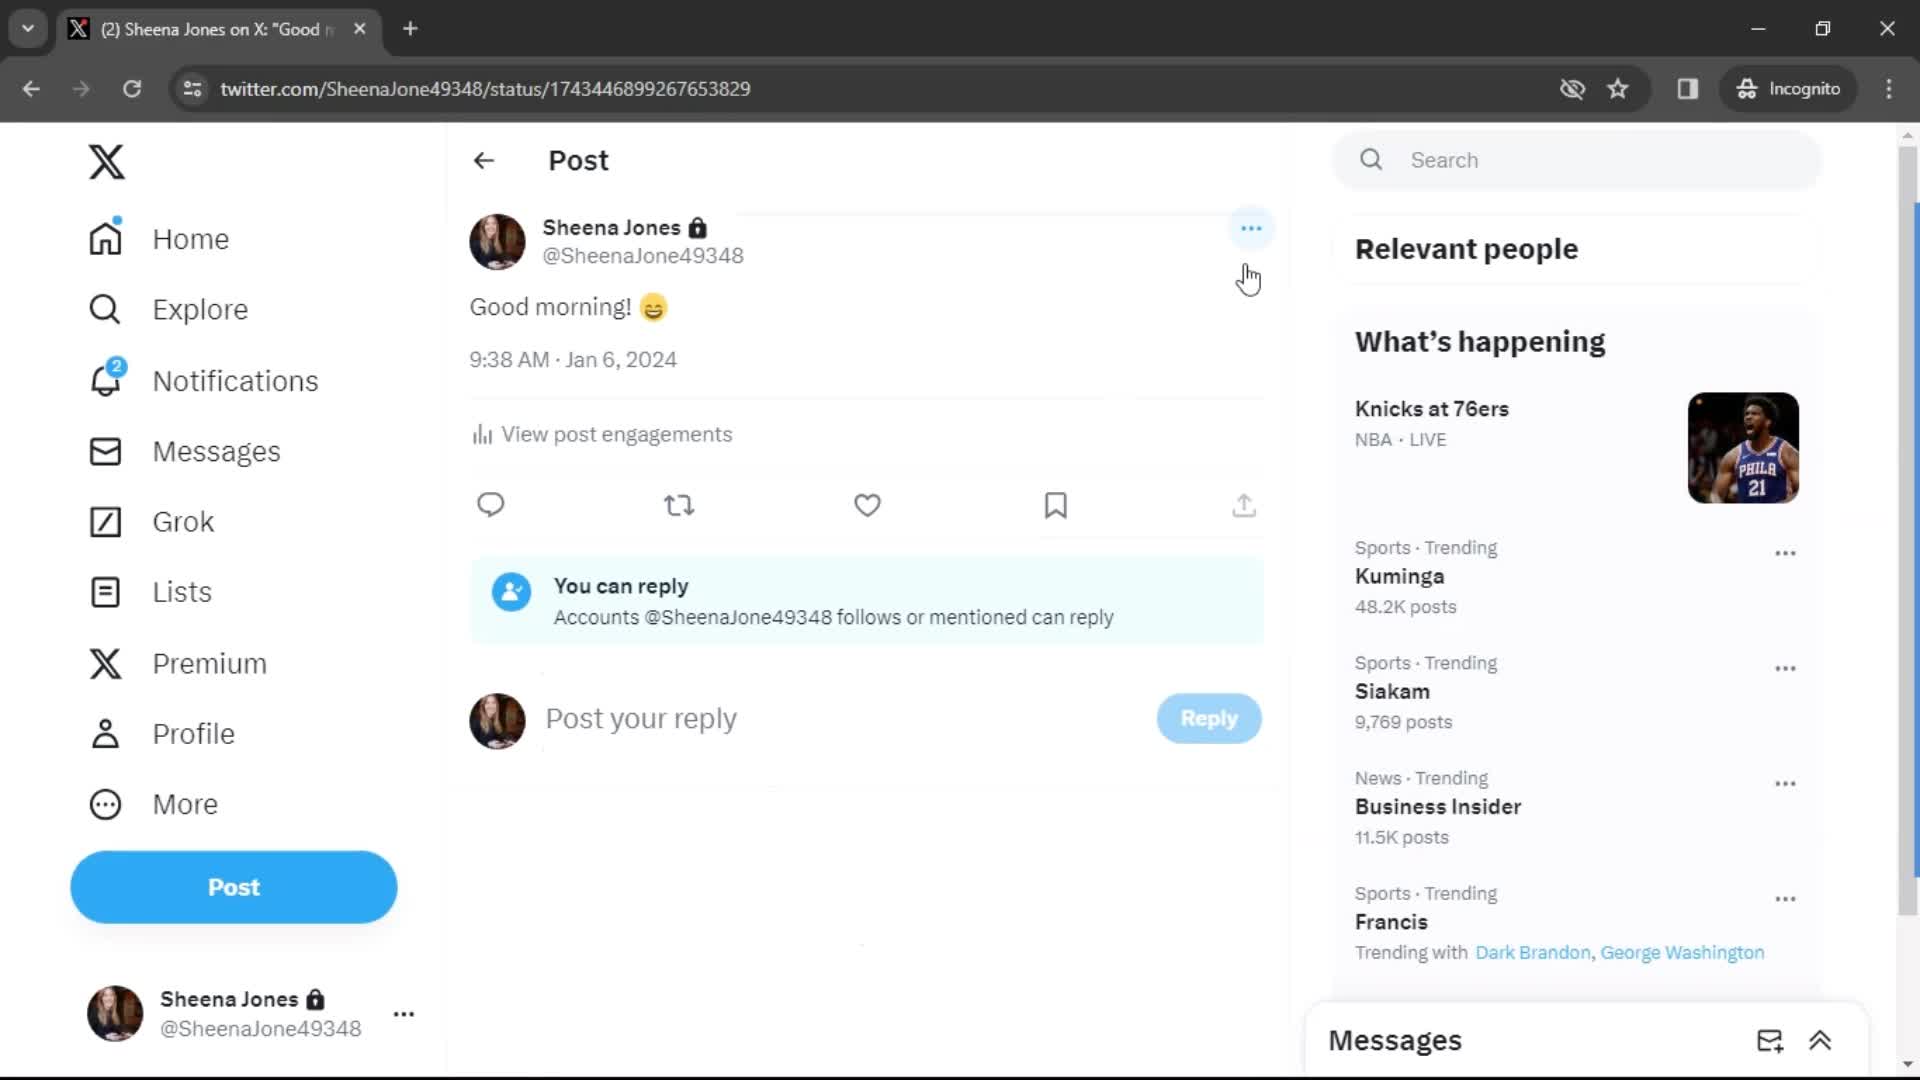Open the tab search dropdown

(x=28, y=29)
